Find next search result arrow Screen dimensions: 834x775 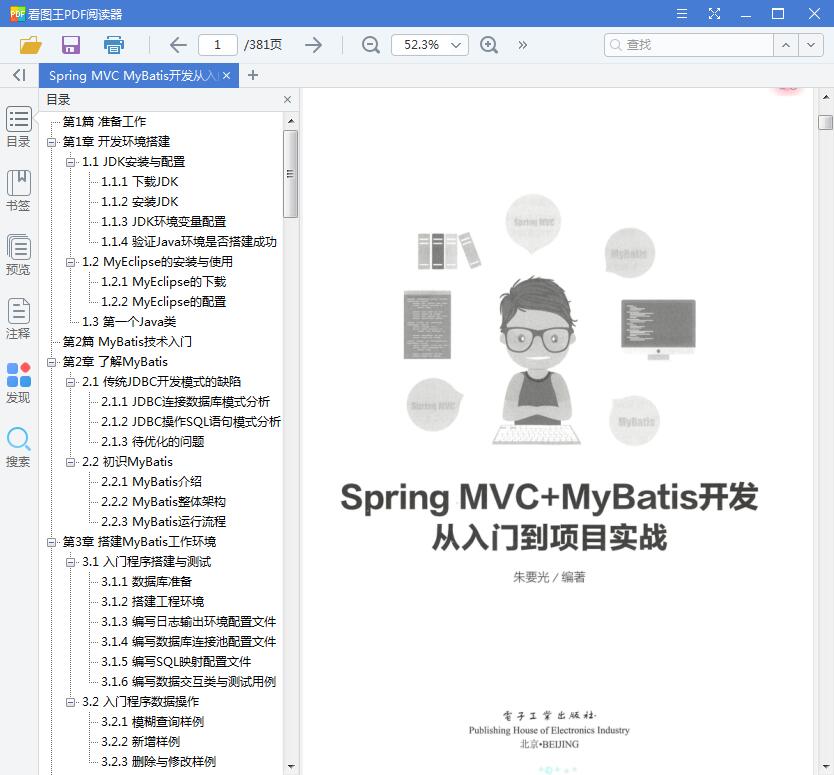pyautogui.click(x=811, y=45)
